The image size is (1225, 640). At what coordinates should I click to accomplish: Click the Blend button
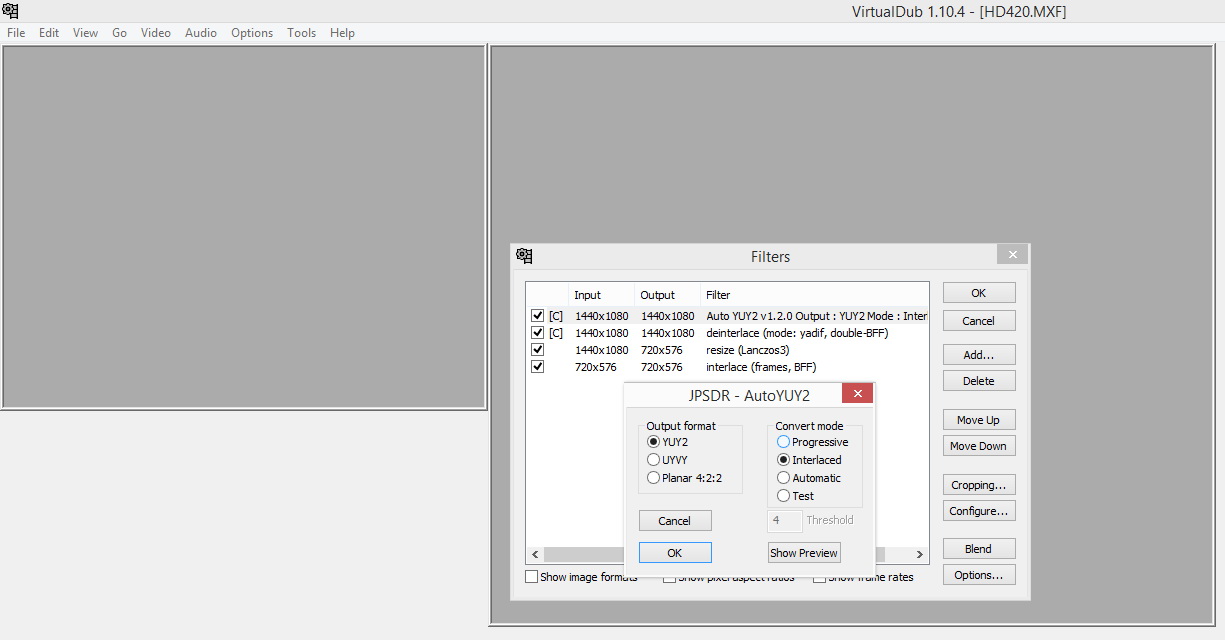point(979,549)
